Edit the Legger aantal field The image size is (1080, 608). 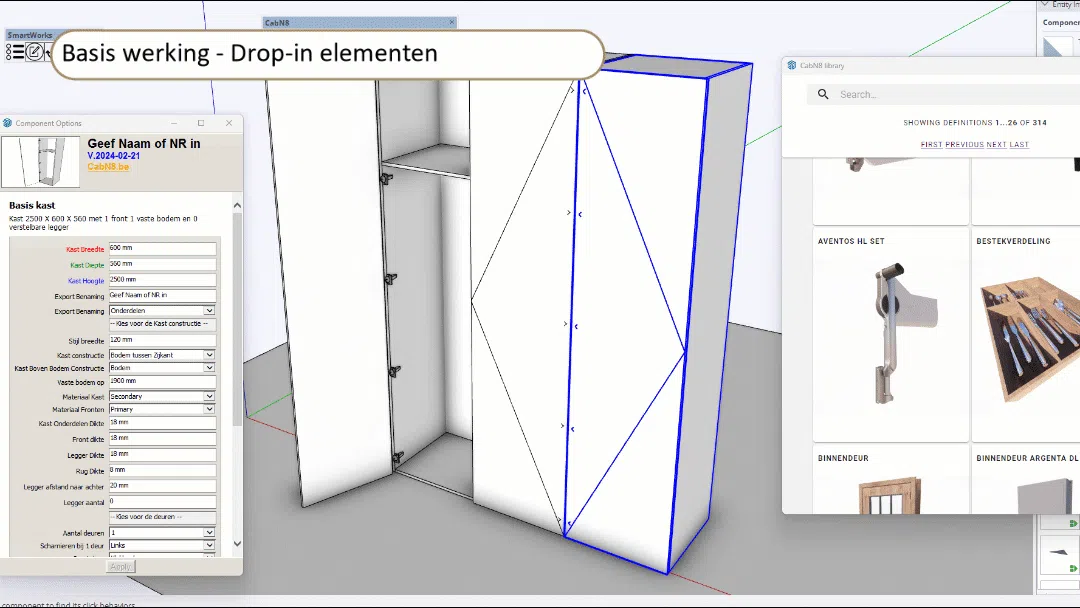pyautogui.click(x=163, y=502)
